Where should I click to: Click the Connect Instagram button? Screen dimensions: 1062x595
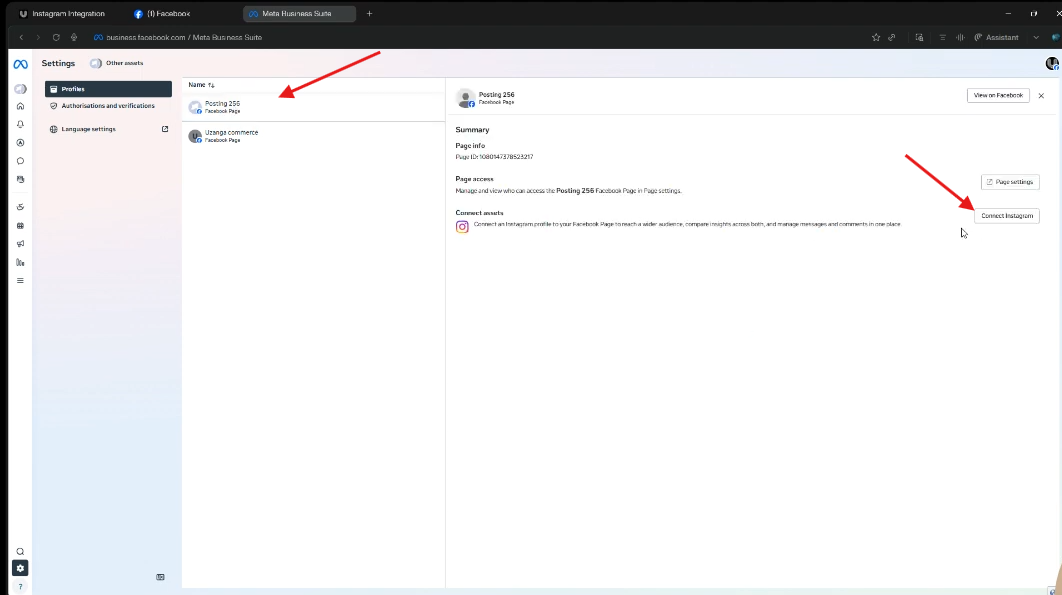click(x=1006, y=216)
